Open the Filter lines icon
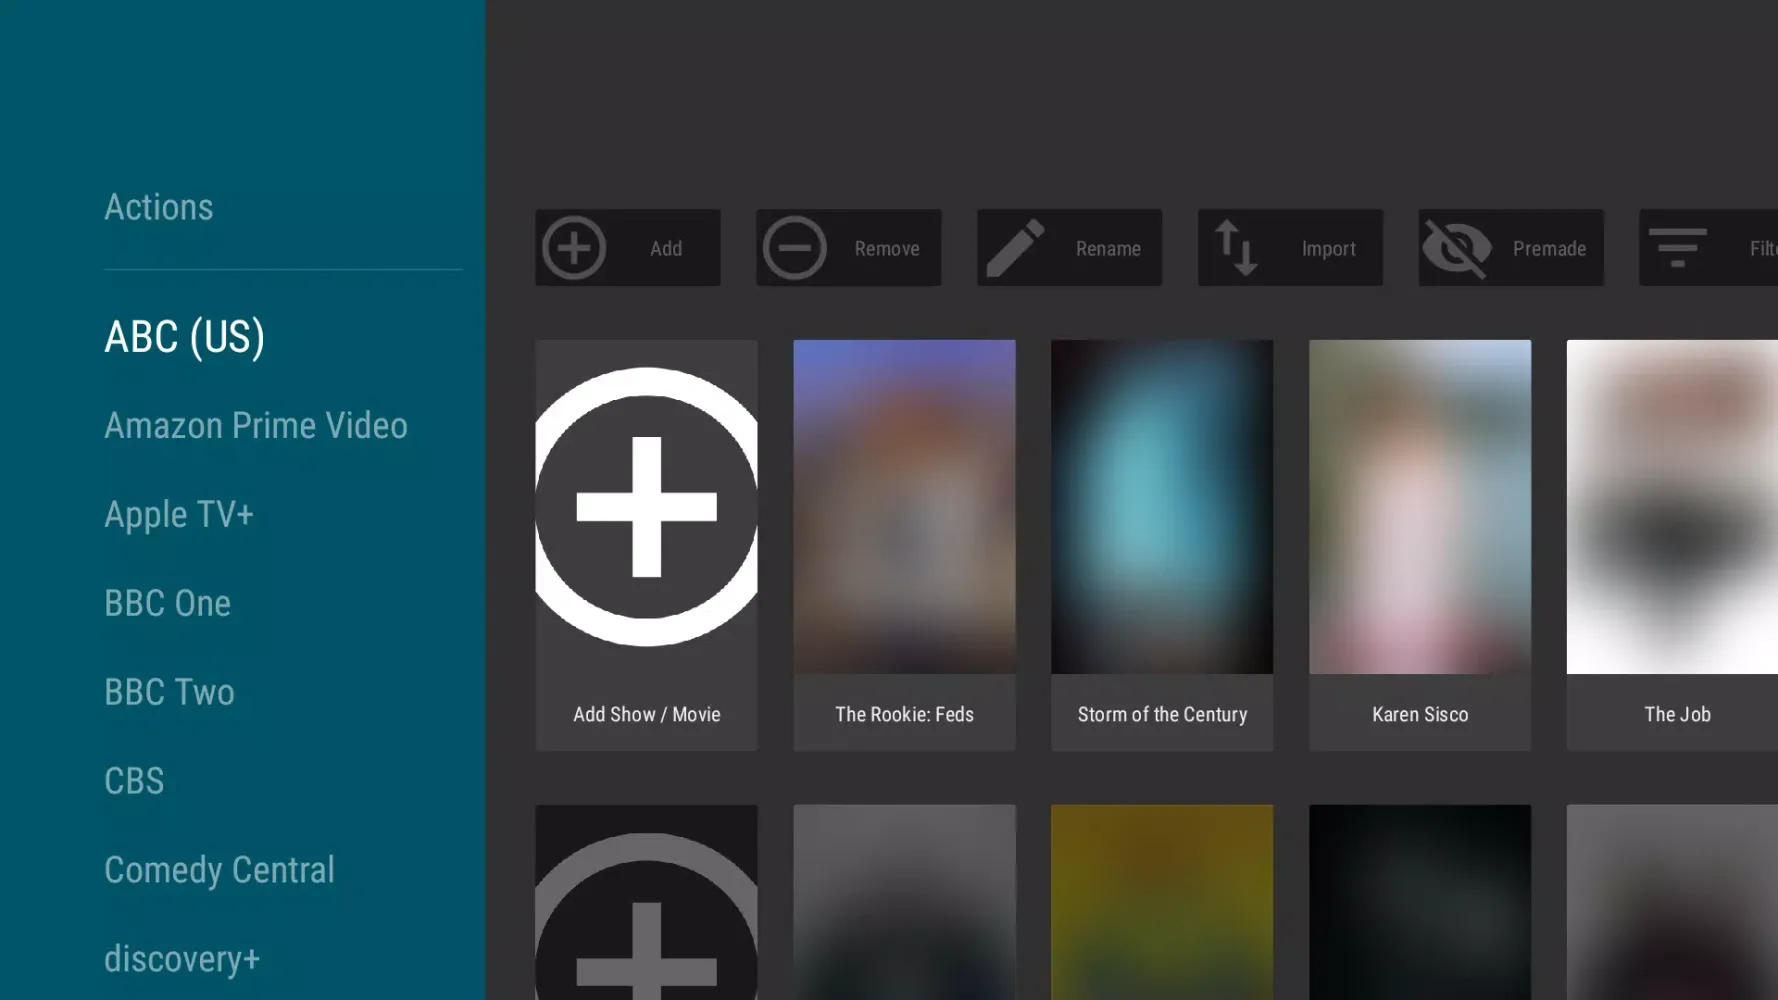Image resolution: width=1778 pixels, height=1000 pixels. [x=1678, y=248]
